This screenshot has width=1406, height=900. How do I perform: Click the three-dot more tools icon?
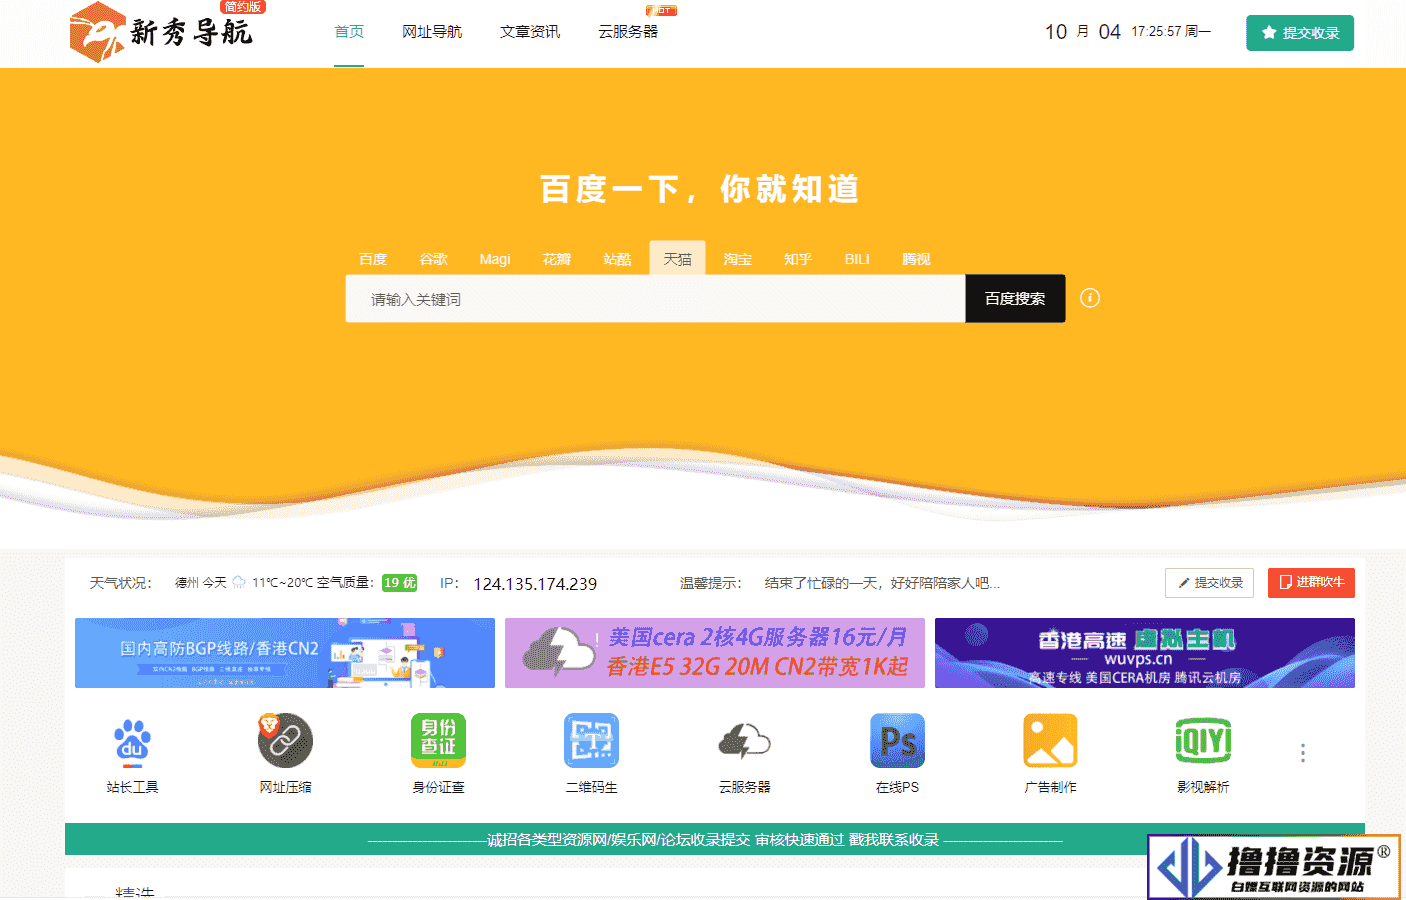[x=1302, y=753]
